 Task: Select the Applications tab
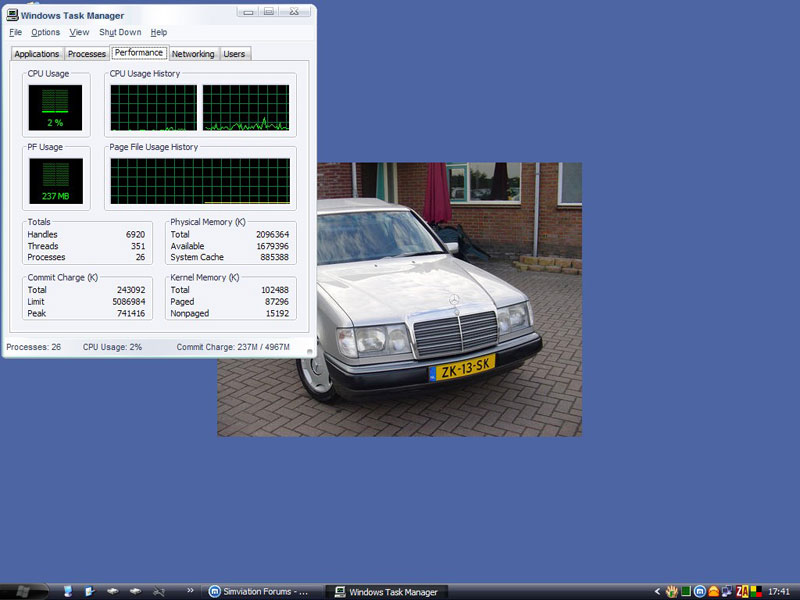click(37, 54)
